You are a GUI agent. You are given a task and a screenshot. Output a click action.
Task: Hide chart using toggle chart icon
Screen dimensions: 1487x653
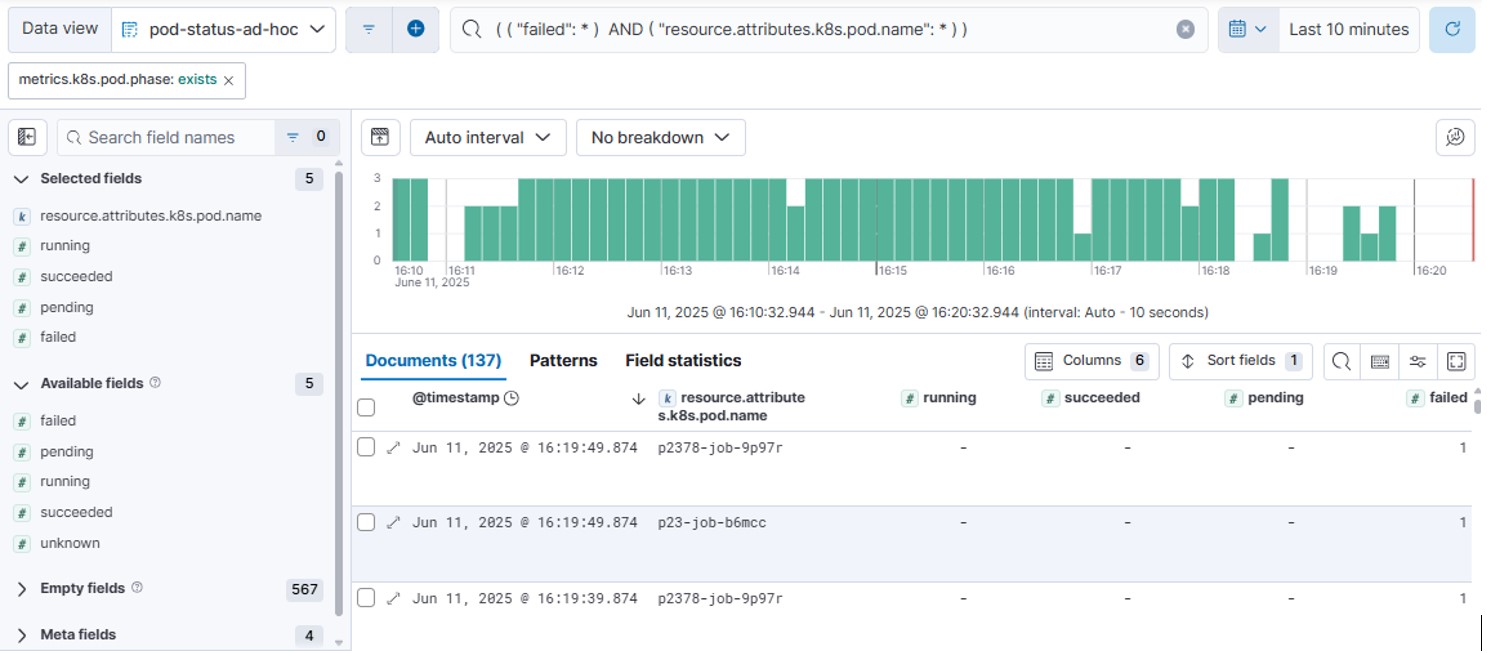coord(380,137)
